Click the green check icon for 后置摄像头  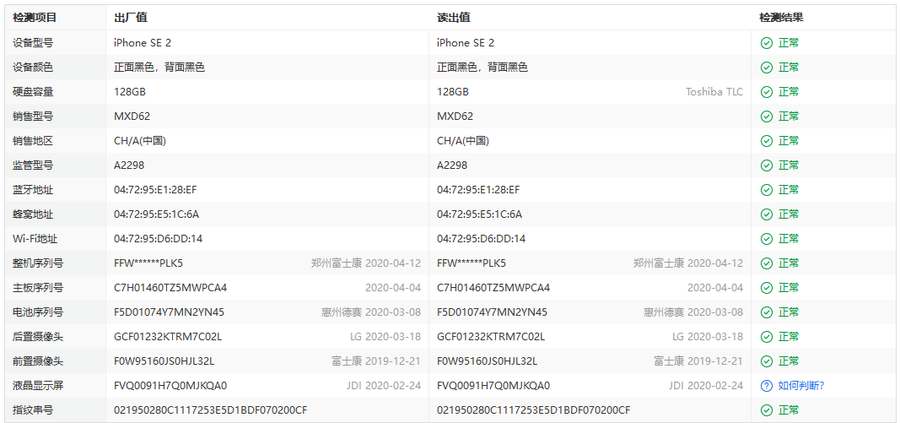click(x=766, y=336)
